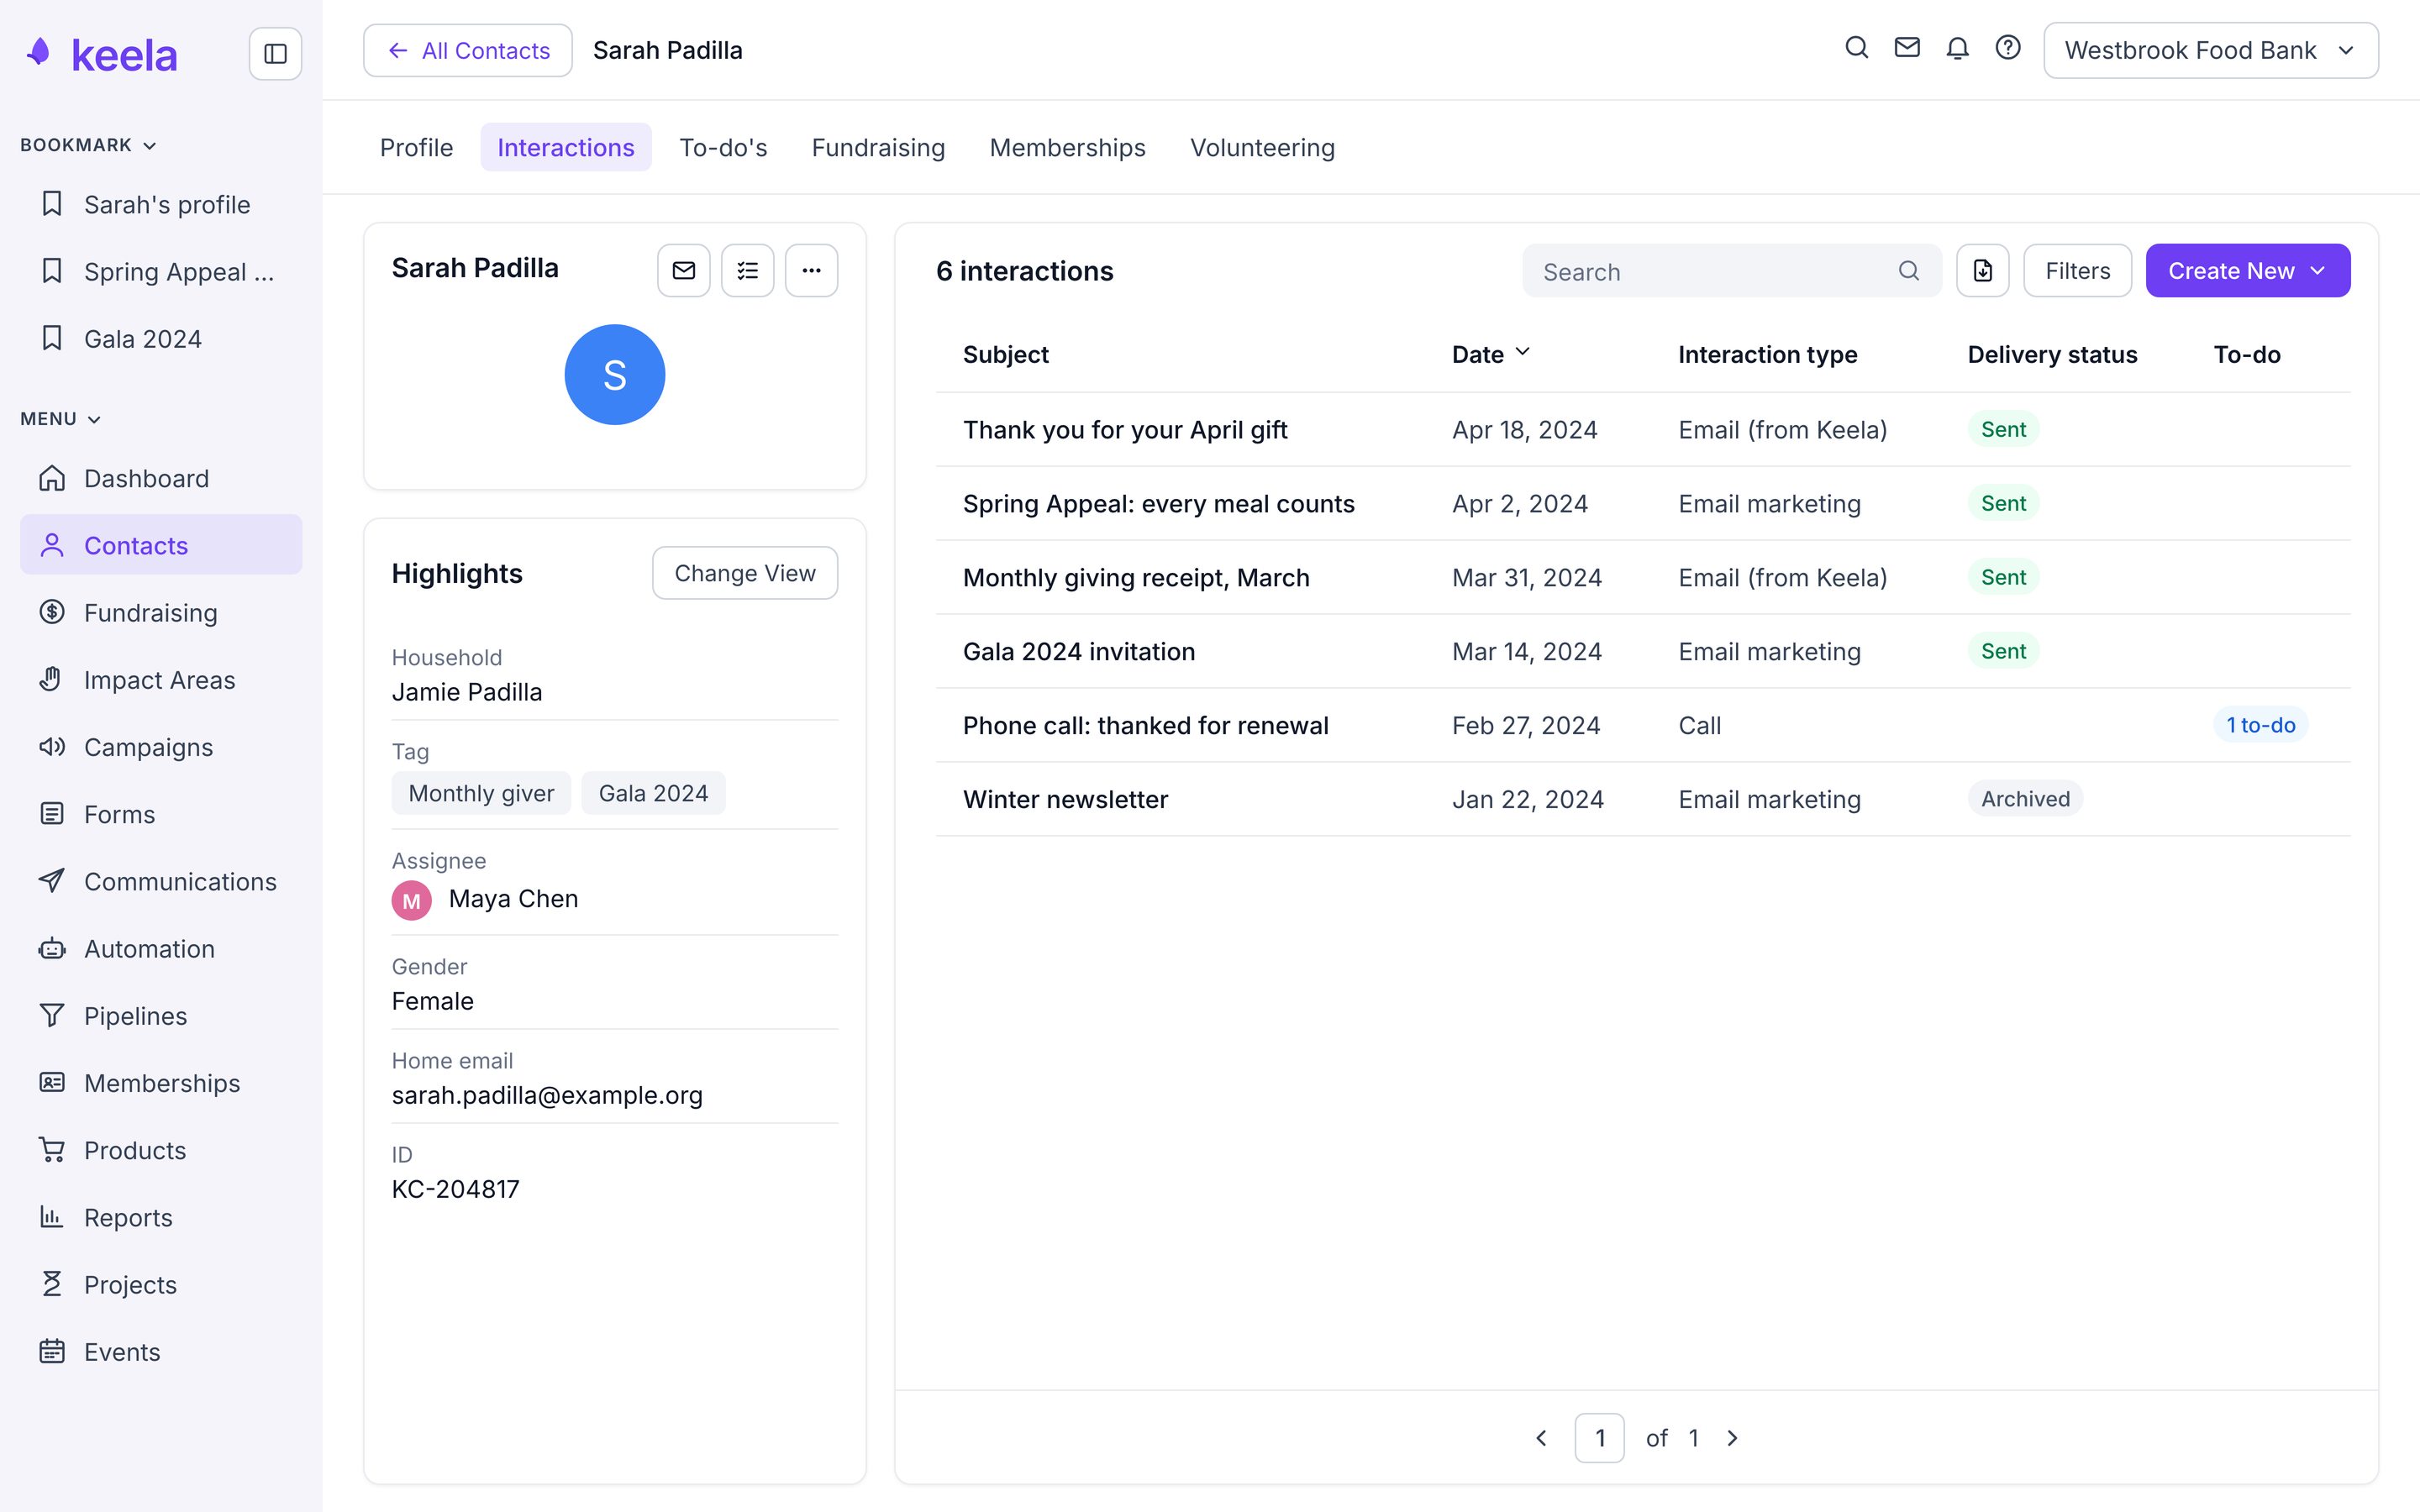This screenshot has height=1512, width=2420.
Task: Open Events in sidebar
Action: coord(161,1351)
